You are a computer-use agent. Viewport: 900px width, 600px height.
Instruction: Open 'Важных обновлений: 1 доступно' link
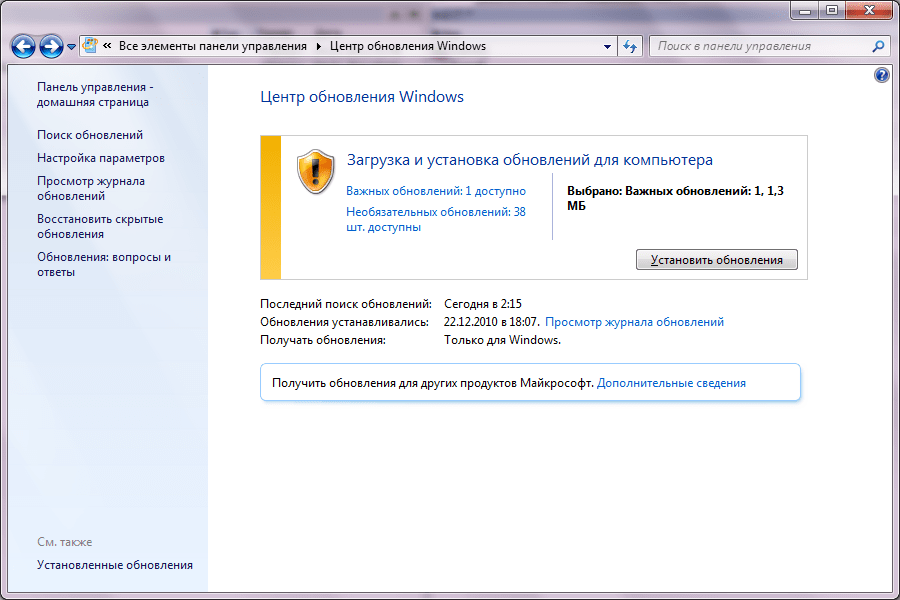click(x=436, y=191)
